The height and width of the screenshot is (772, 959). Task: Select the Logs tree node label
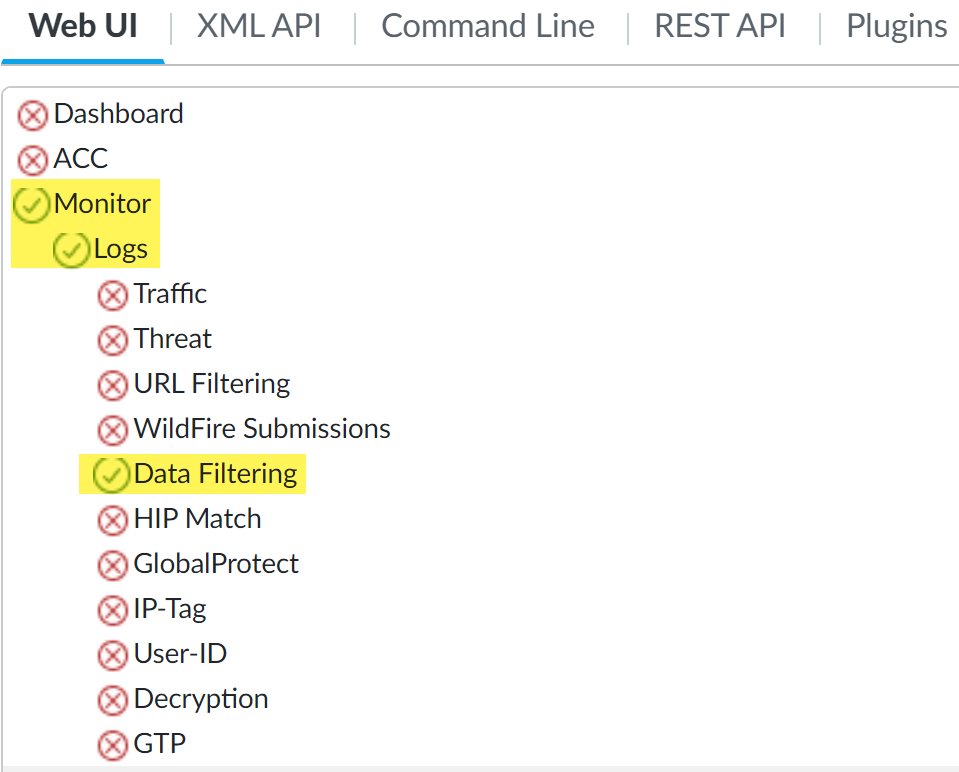pyautogui.click(x=121, y=249)
